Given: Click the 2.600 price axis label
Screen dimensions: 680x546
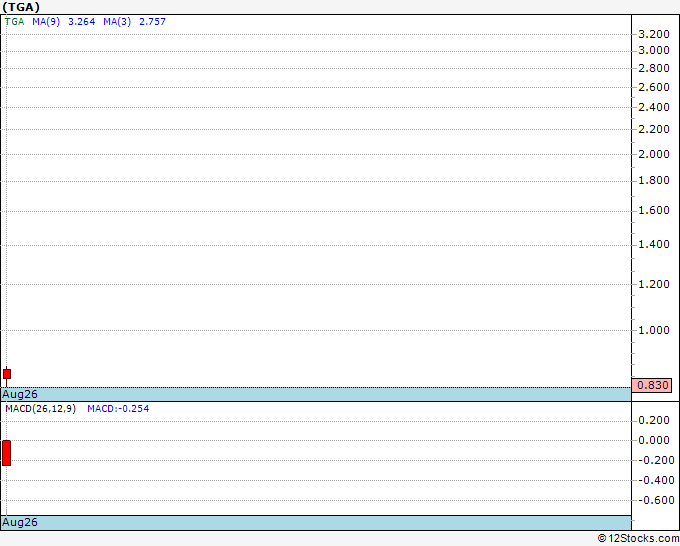Looking at the screenshot, I should tap(654, 87).
